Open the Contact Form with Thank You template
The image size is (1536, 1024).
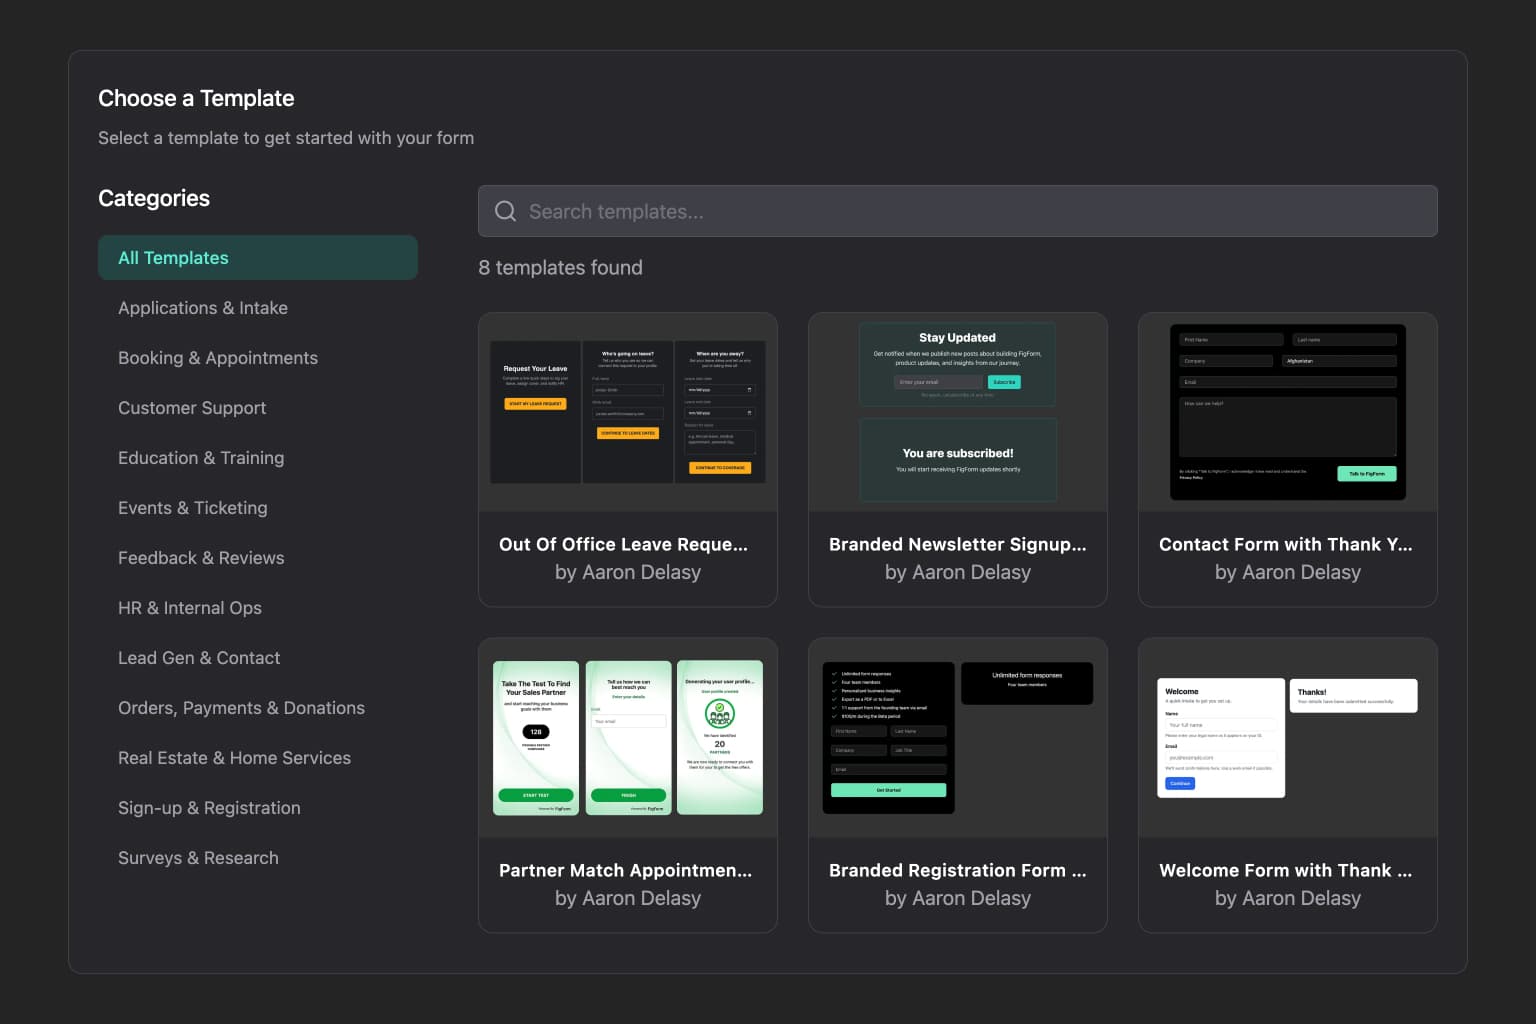[x=1287, y=459]
